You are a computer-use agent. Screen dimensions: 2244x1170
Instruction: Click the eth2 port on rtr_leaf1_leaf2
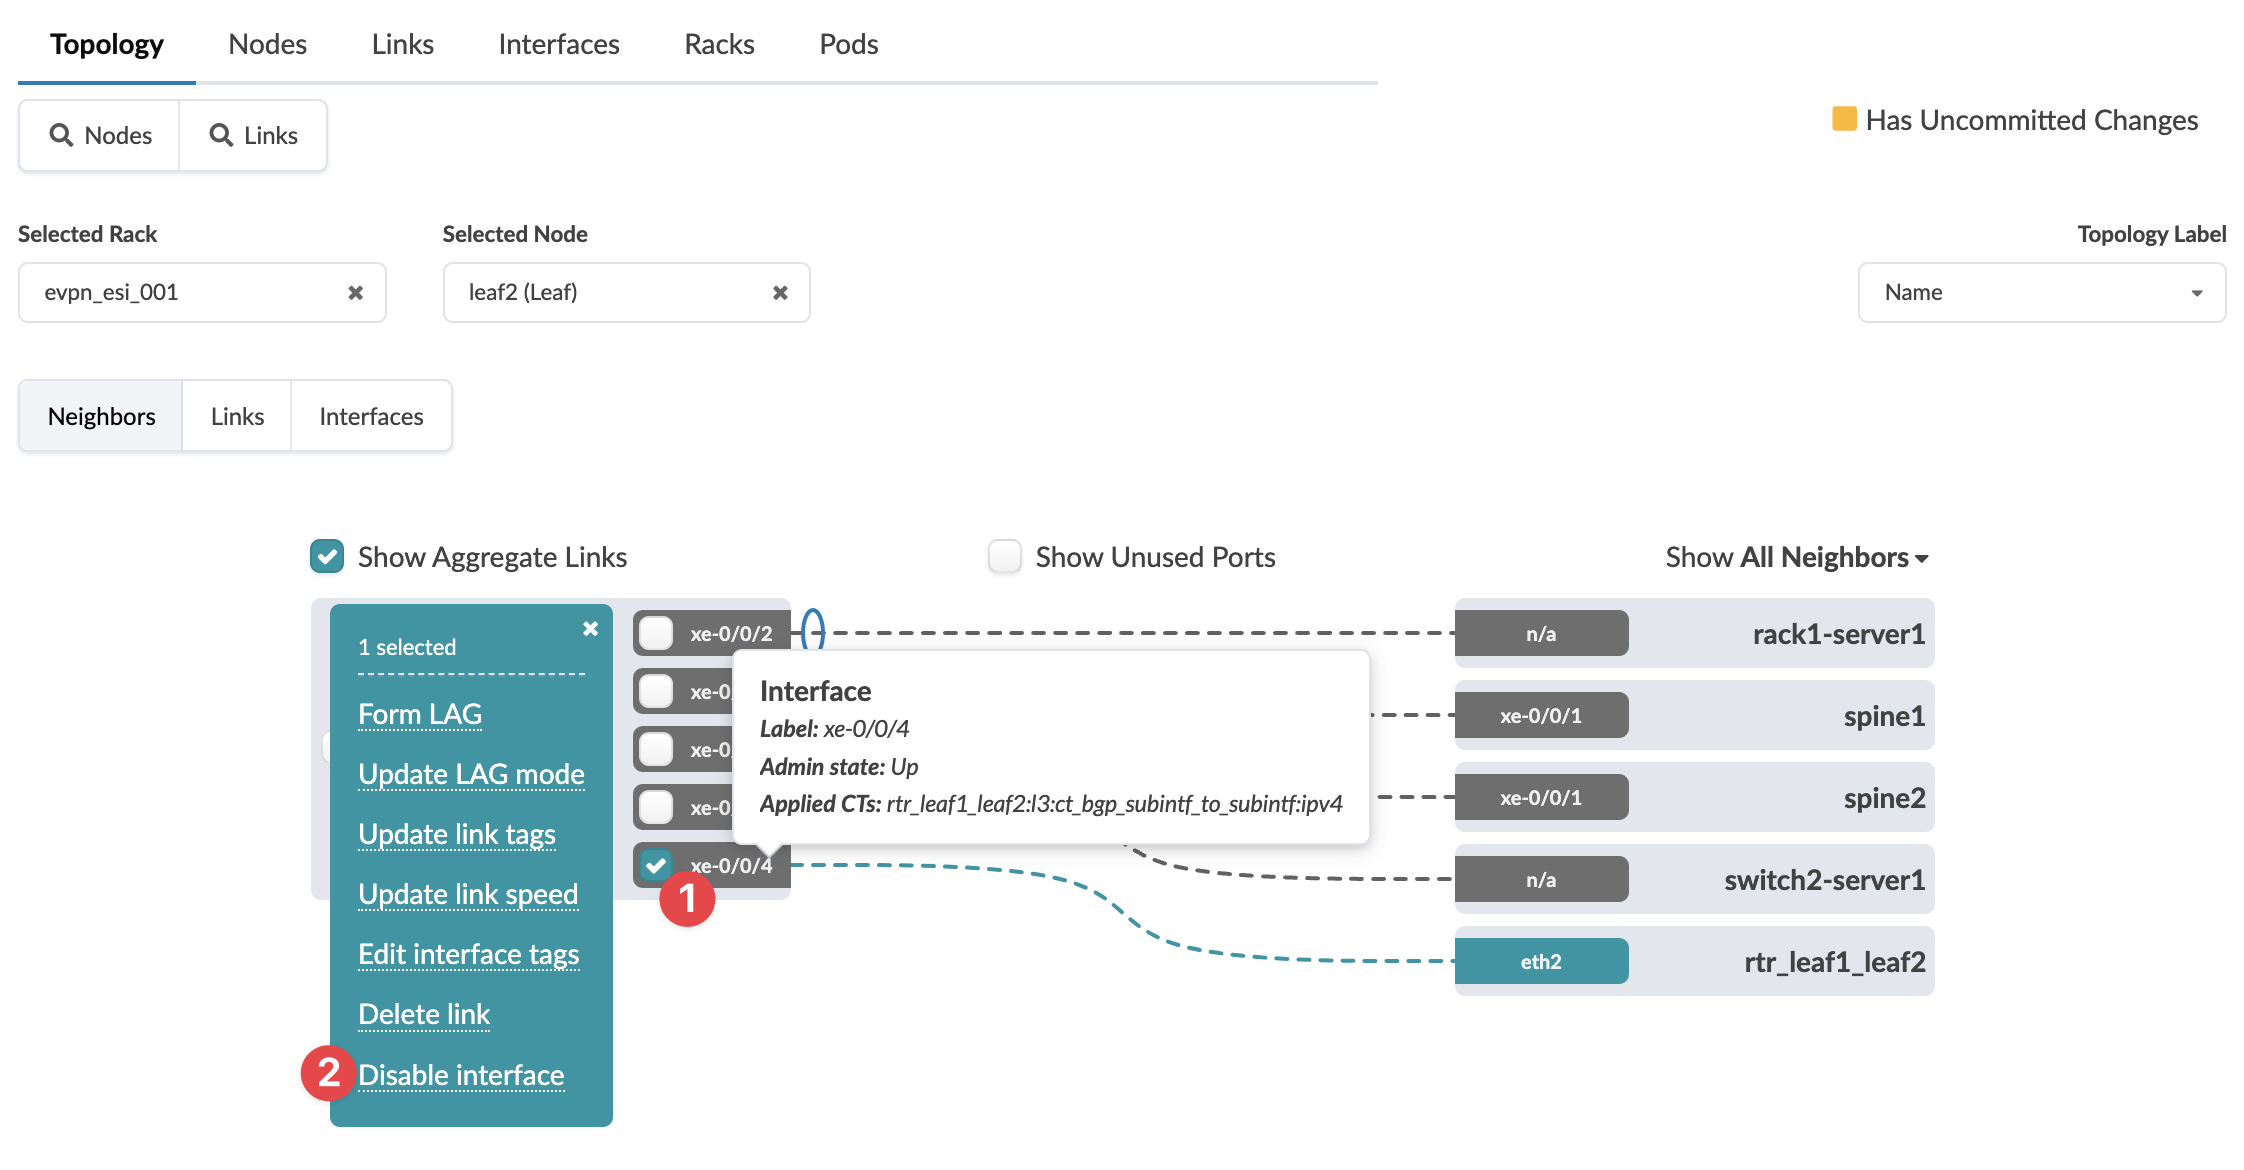tap(1540, 962)
